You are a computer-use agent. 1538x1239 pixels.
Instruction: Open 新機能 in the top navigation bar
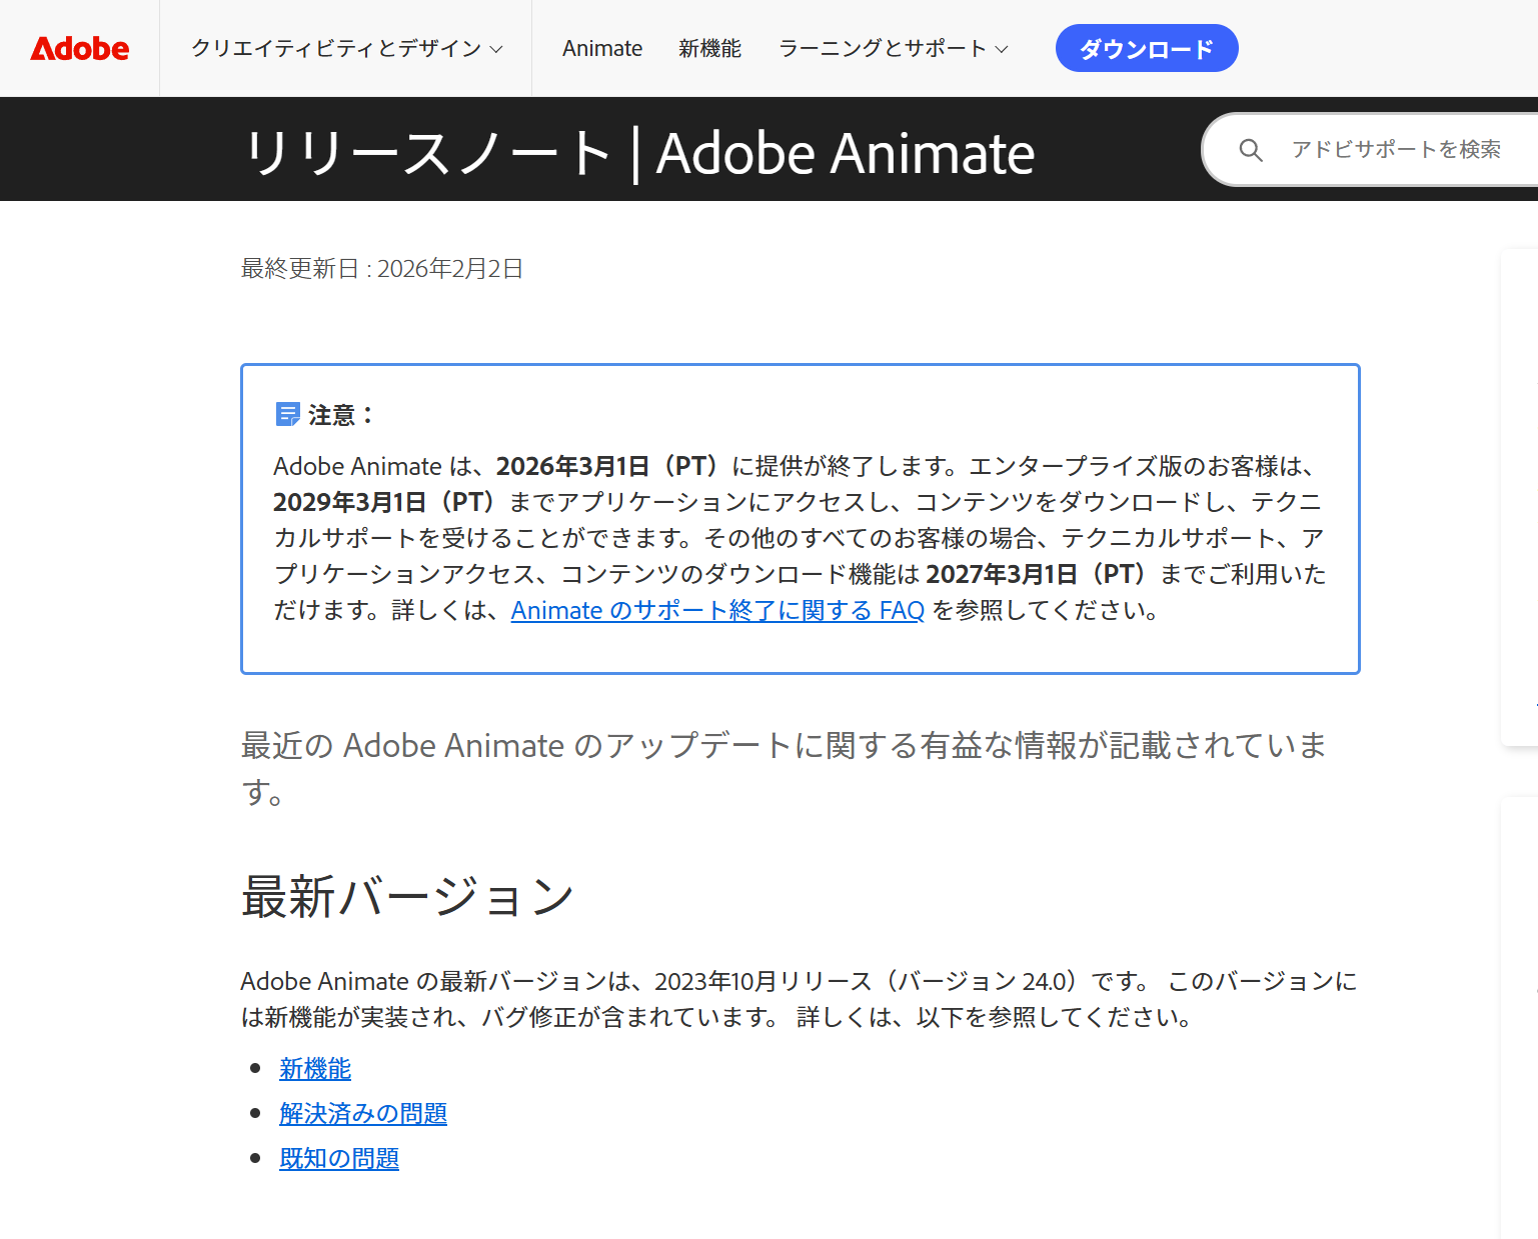click(x=710, y=48)
